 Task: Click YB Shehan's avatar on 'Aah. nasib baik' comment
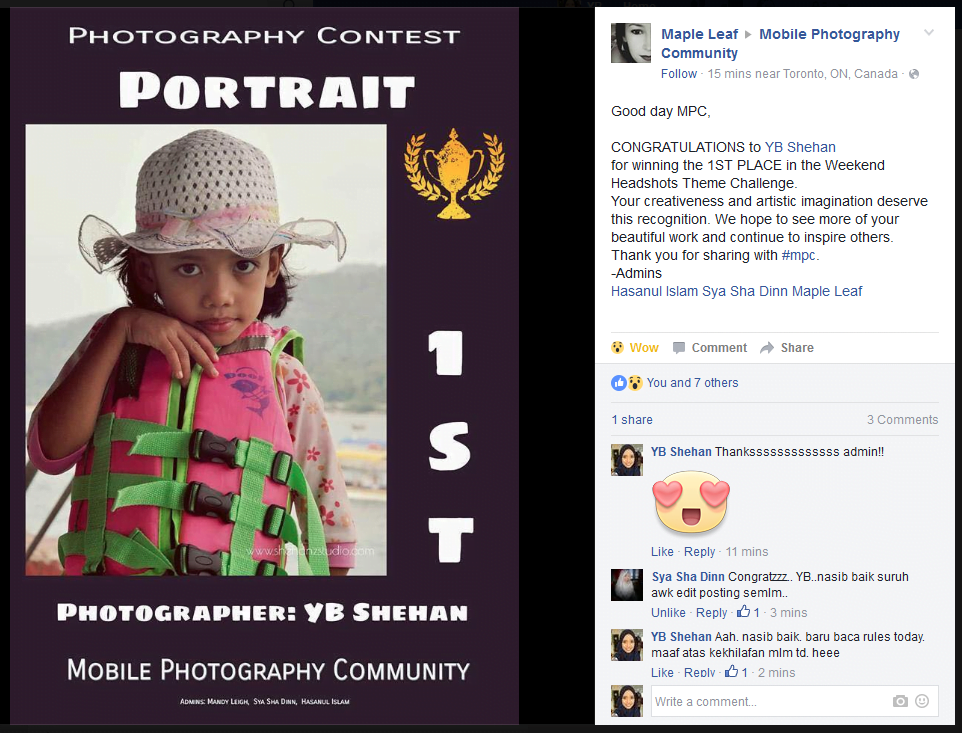(626, 645)
